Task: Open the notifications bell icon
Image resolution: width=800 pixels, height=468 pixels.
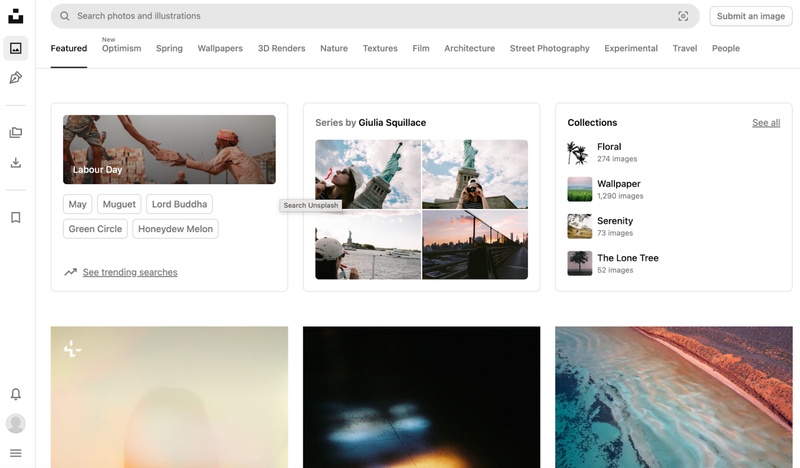Action: 16,394
